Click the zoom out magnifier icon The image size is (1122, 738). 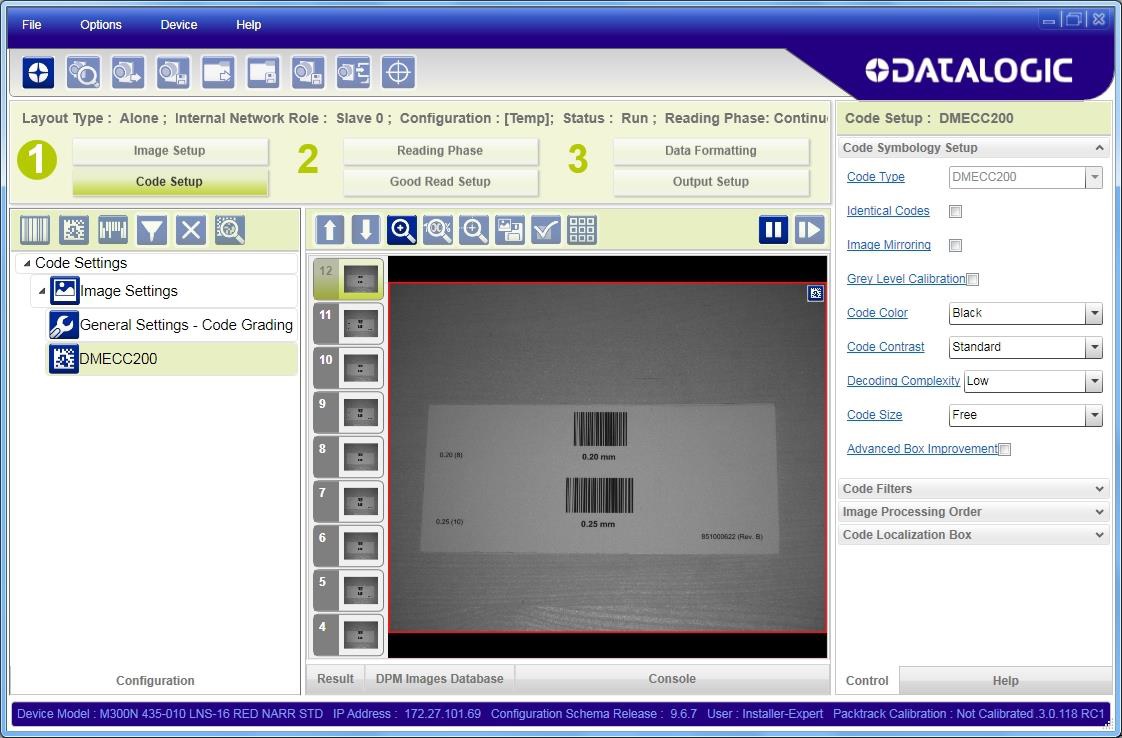[x=474, y=230]
